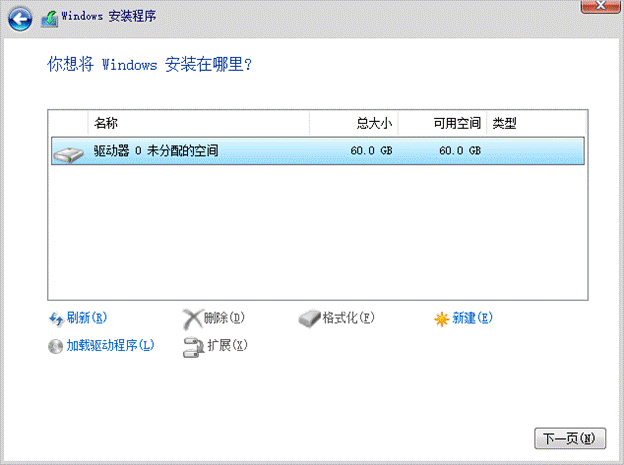624x465 pixels.
Task: Click the 可用空间 column header
Action: tap(442, 123)
